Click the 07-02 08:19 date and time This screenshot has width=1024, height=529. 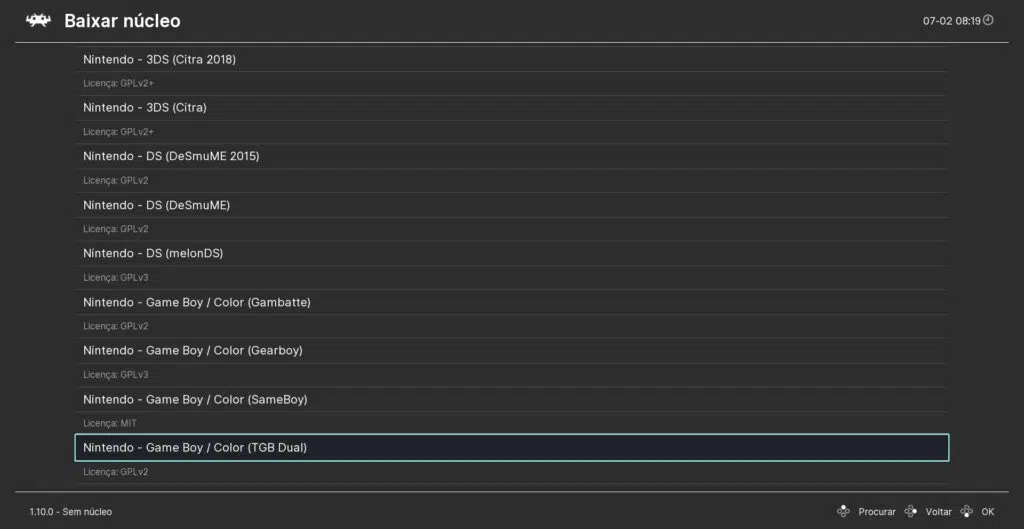click(x=952, y=21)
